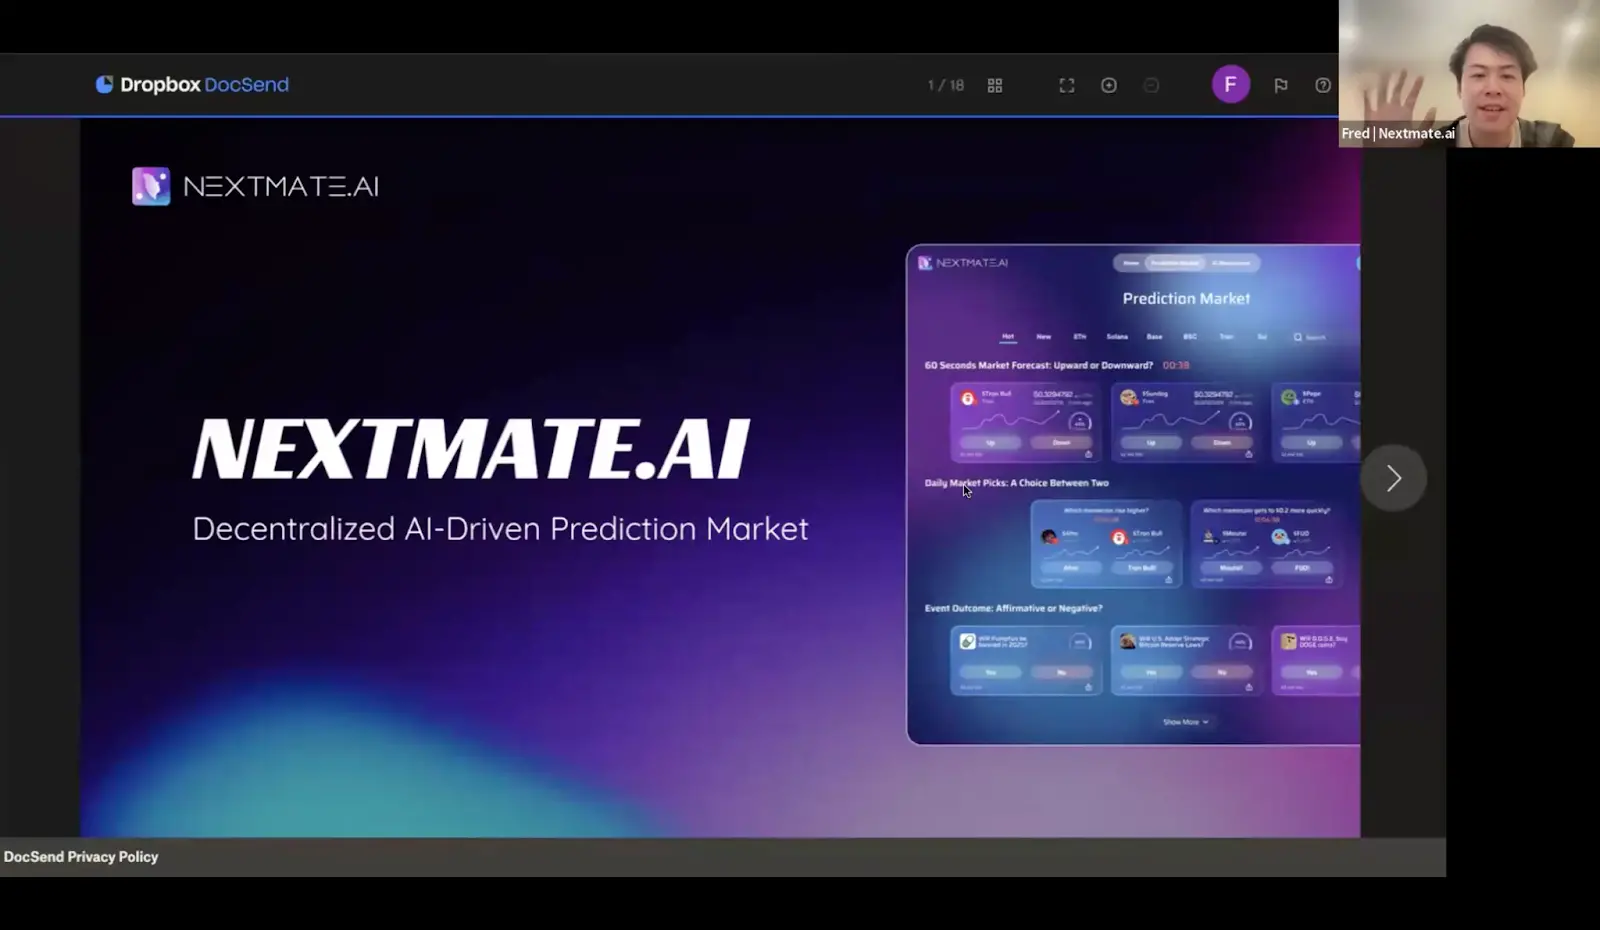Screen dimensions: 1600x930
Task: Click the 1 / 18 page counter
Action: 946,86
